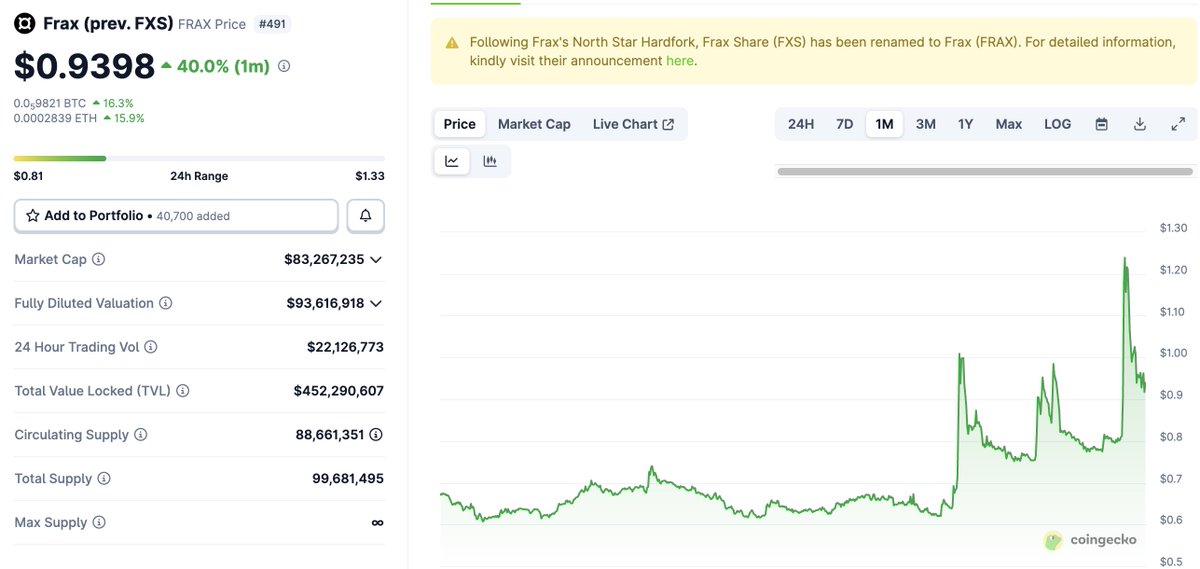Select the 1M time range

tap(884, 124)
